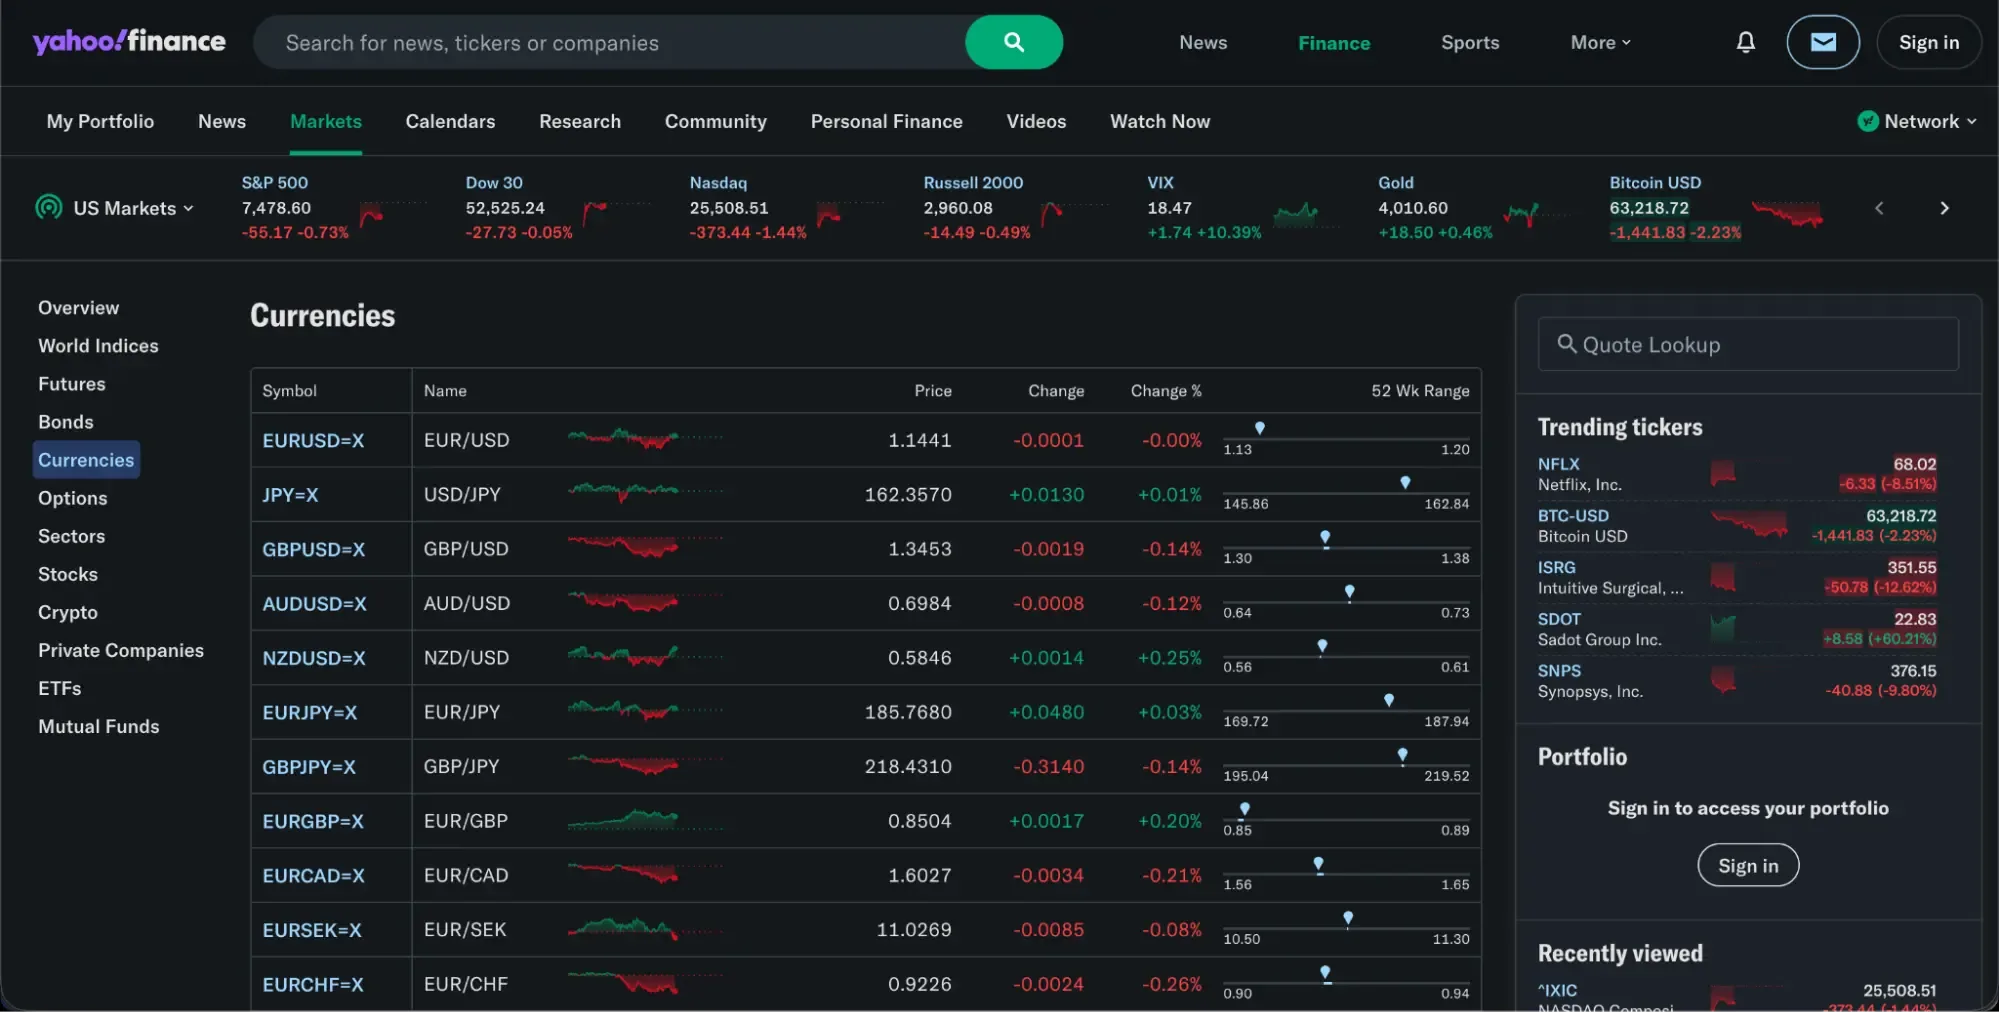Show next market tickers with right arrow
Image resolution: width=1999 pixels, height=1013 pixels.
pyautogui.click(x=1944, y=208)
